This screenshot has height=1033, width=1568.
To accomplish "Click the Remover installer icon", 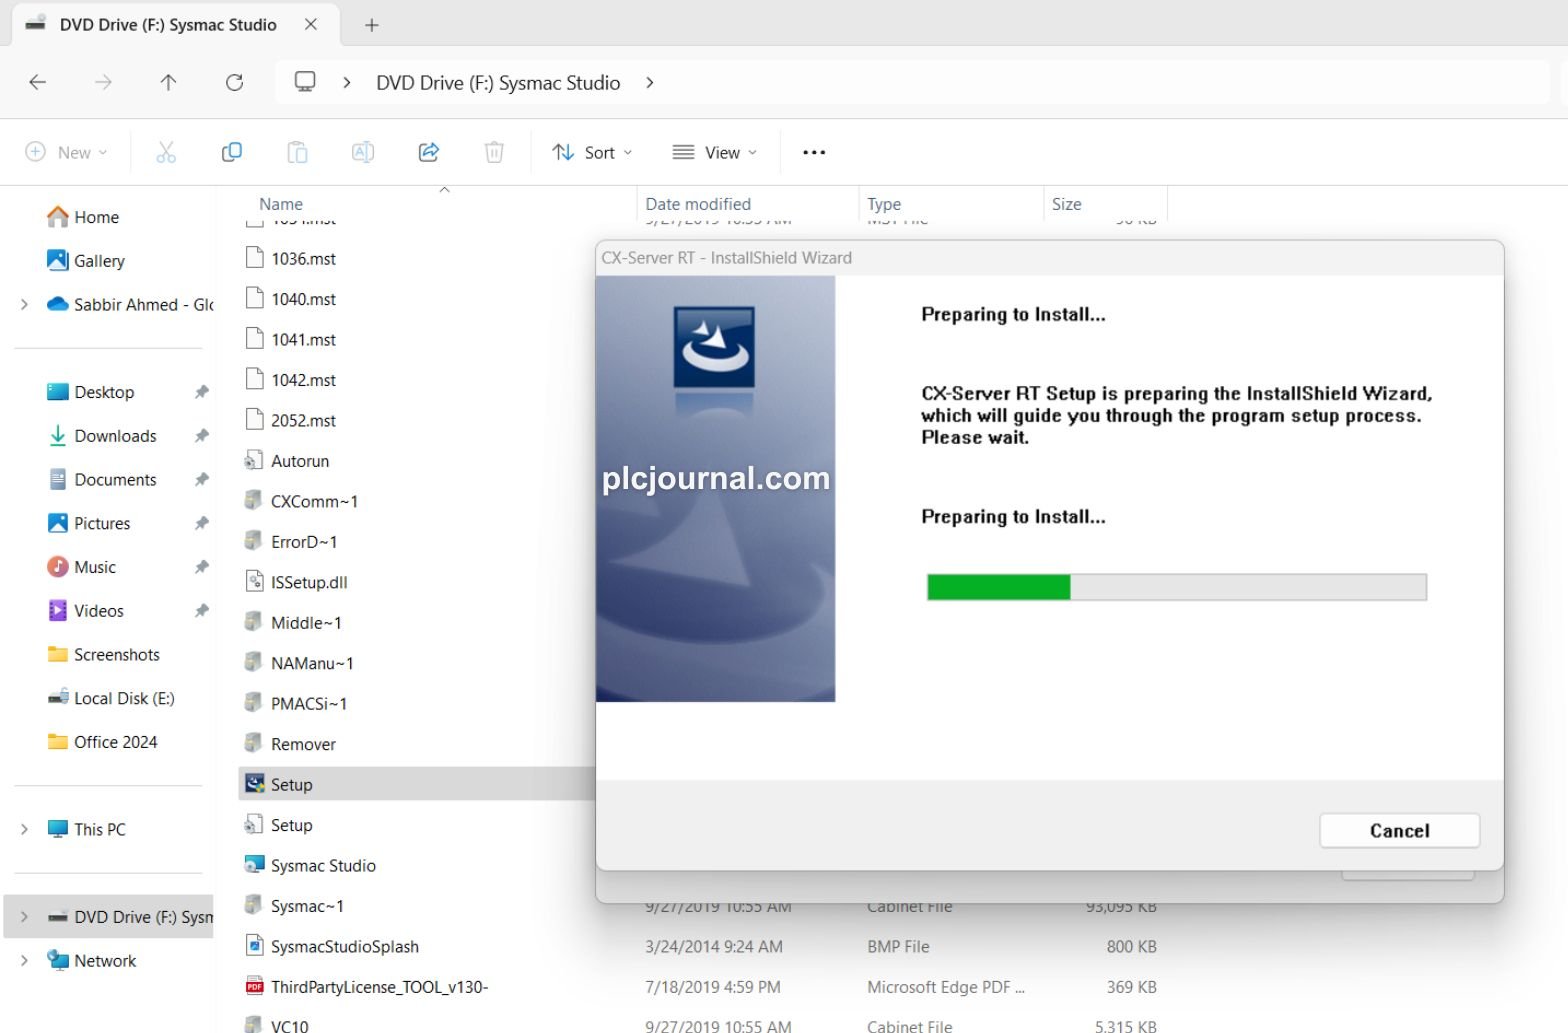I will [254, 744].
